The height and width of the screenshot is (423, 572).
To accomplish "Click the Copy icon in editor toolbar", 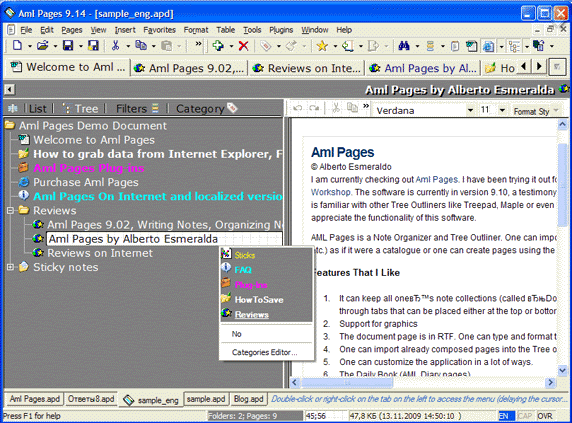I will [x=352, y=108].
